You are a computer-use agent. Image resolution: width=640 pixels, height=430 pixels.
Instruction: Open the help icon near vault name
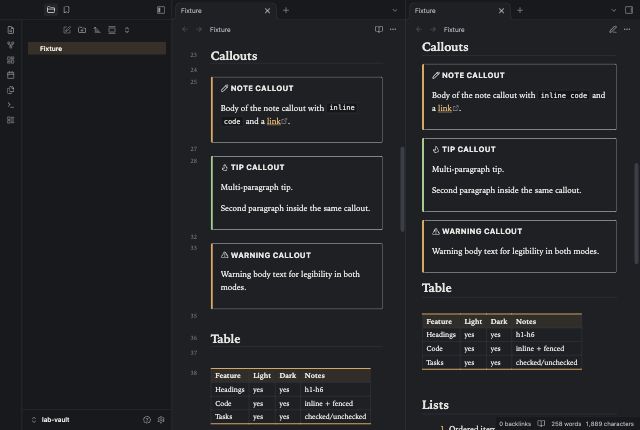pos(147,419)
